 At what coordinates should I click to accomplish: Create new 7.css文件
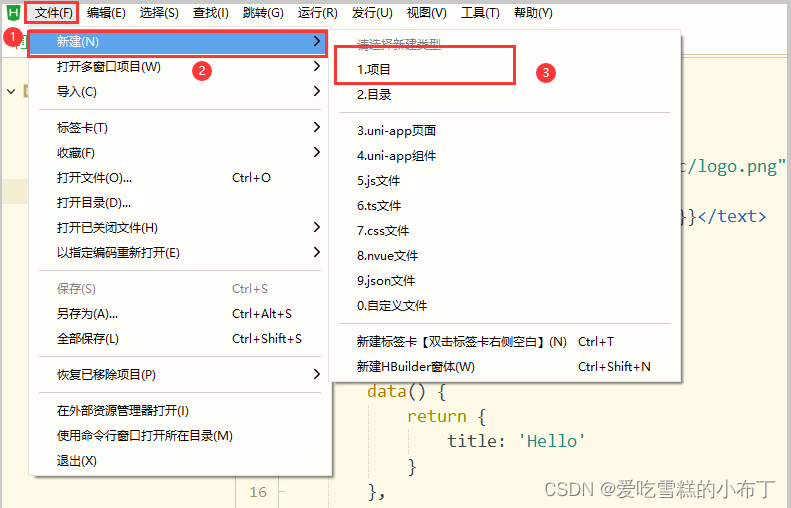pyautogui.click(x=504, y=231)
